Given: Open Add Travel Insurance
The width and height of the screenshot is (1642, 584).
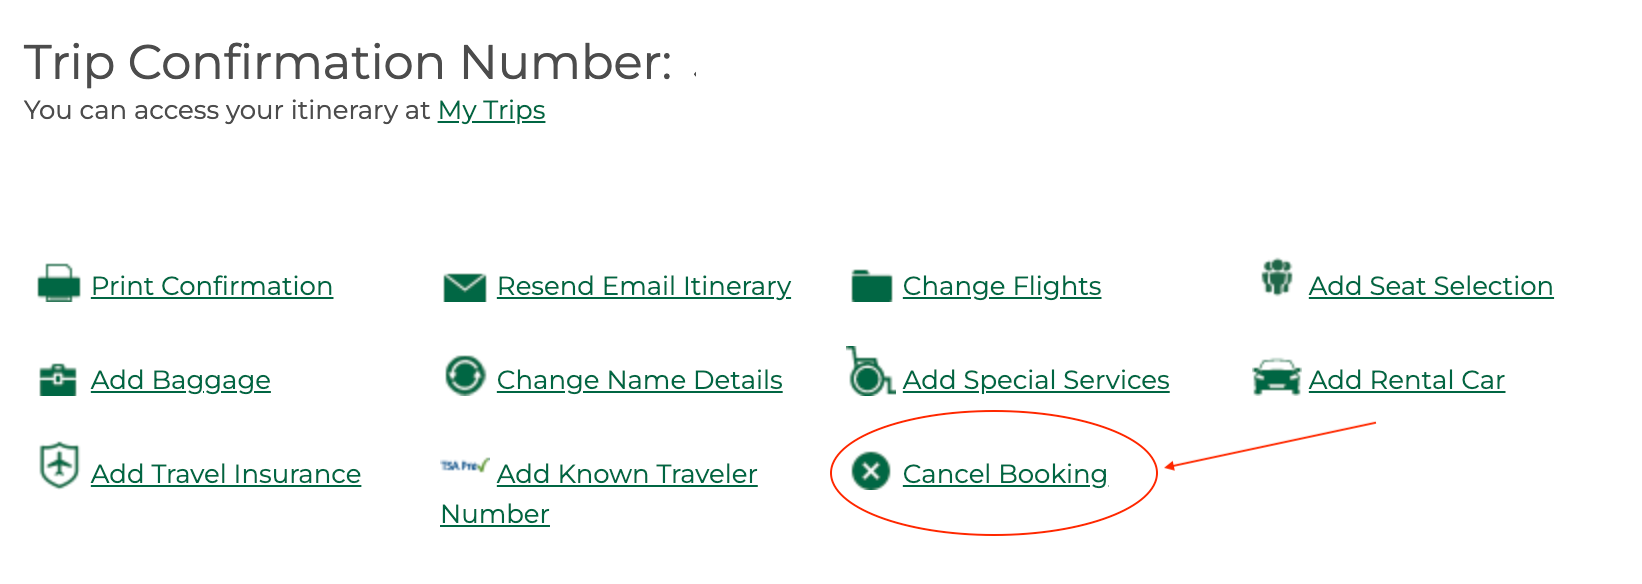Looking at the screenshot, I should [226, 473].
